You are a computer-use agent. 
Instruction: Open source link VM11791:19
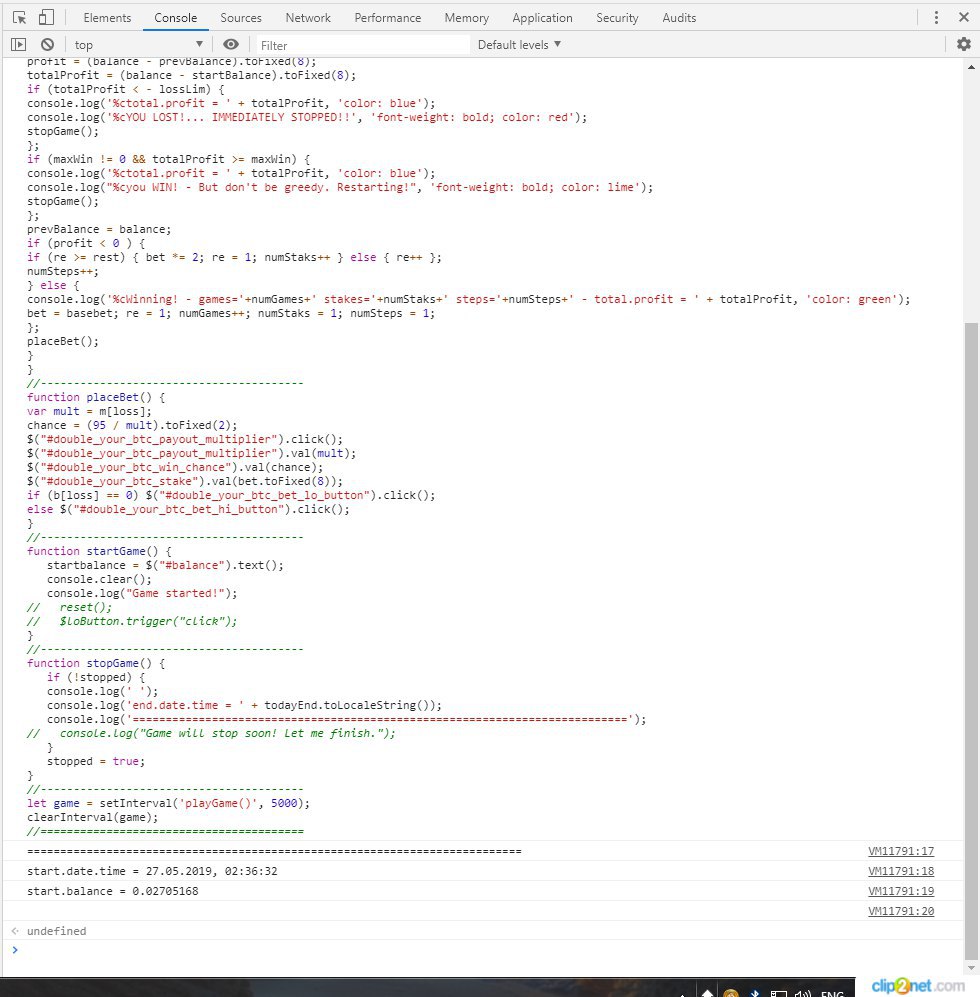pos(901,891)
